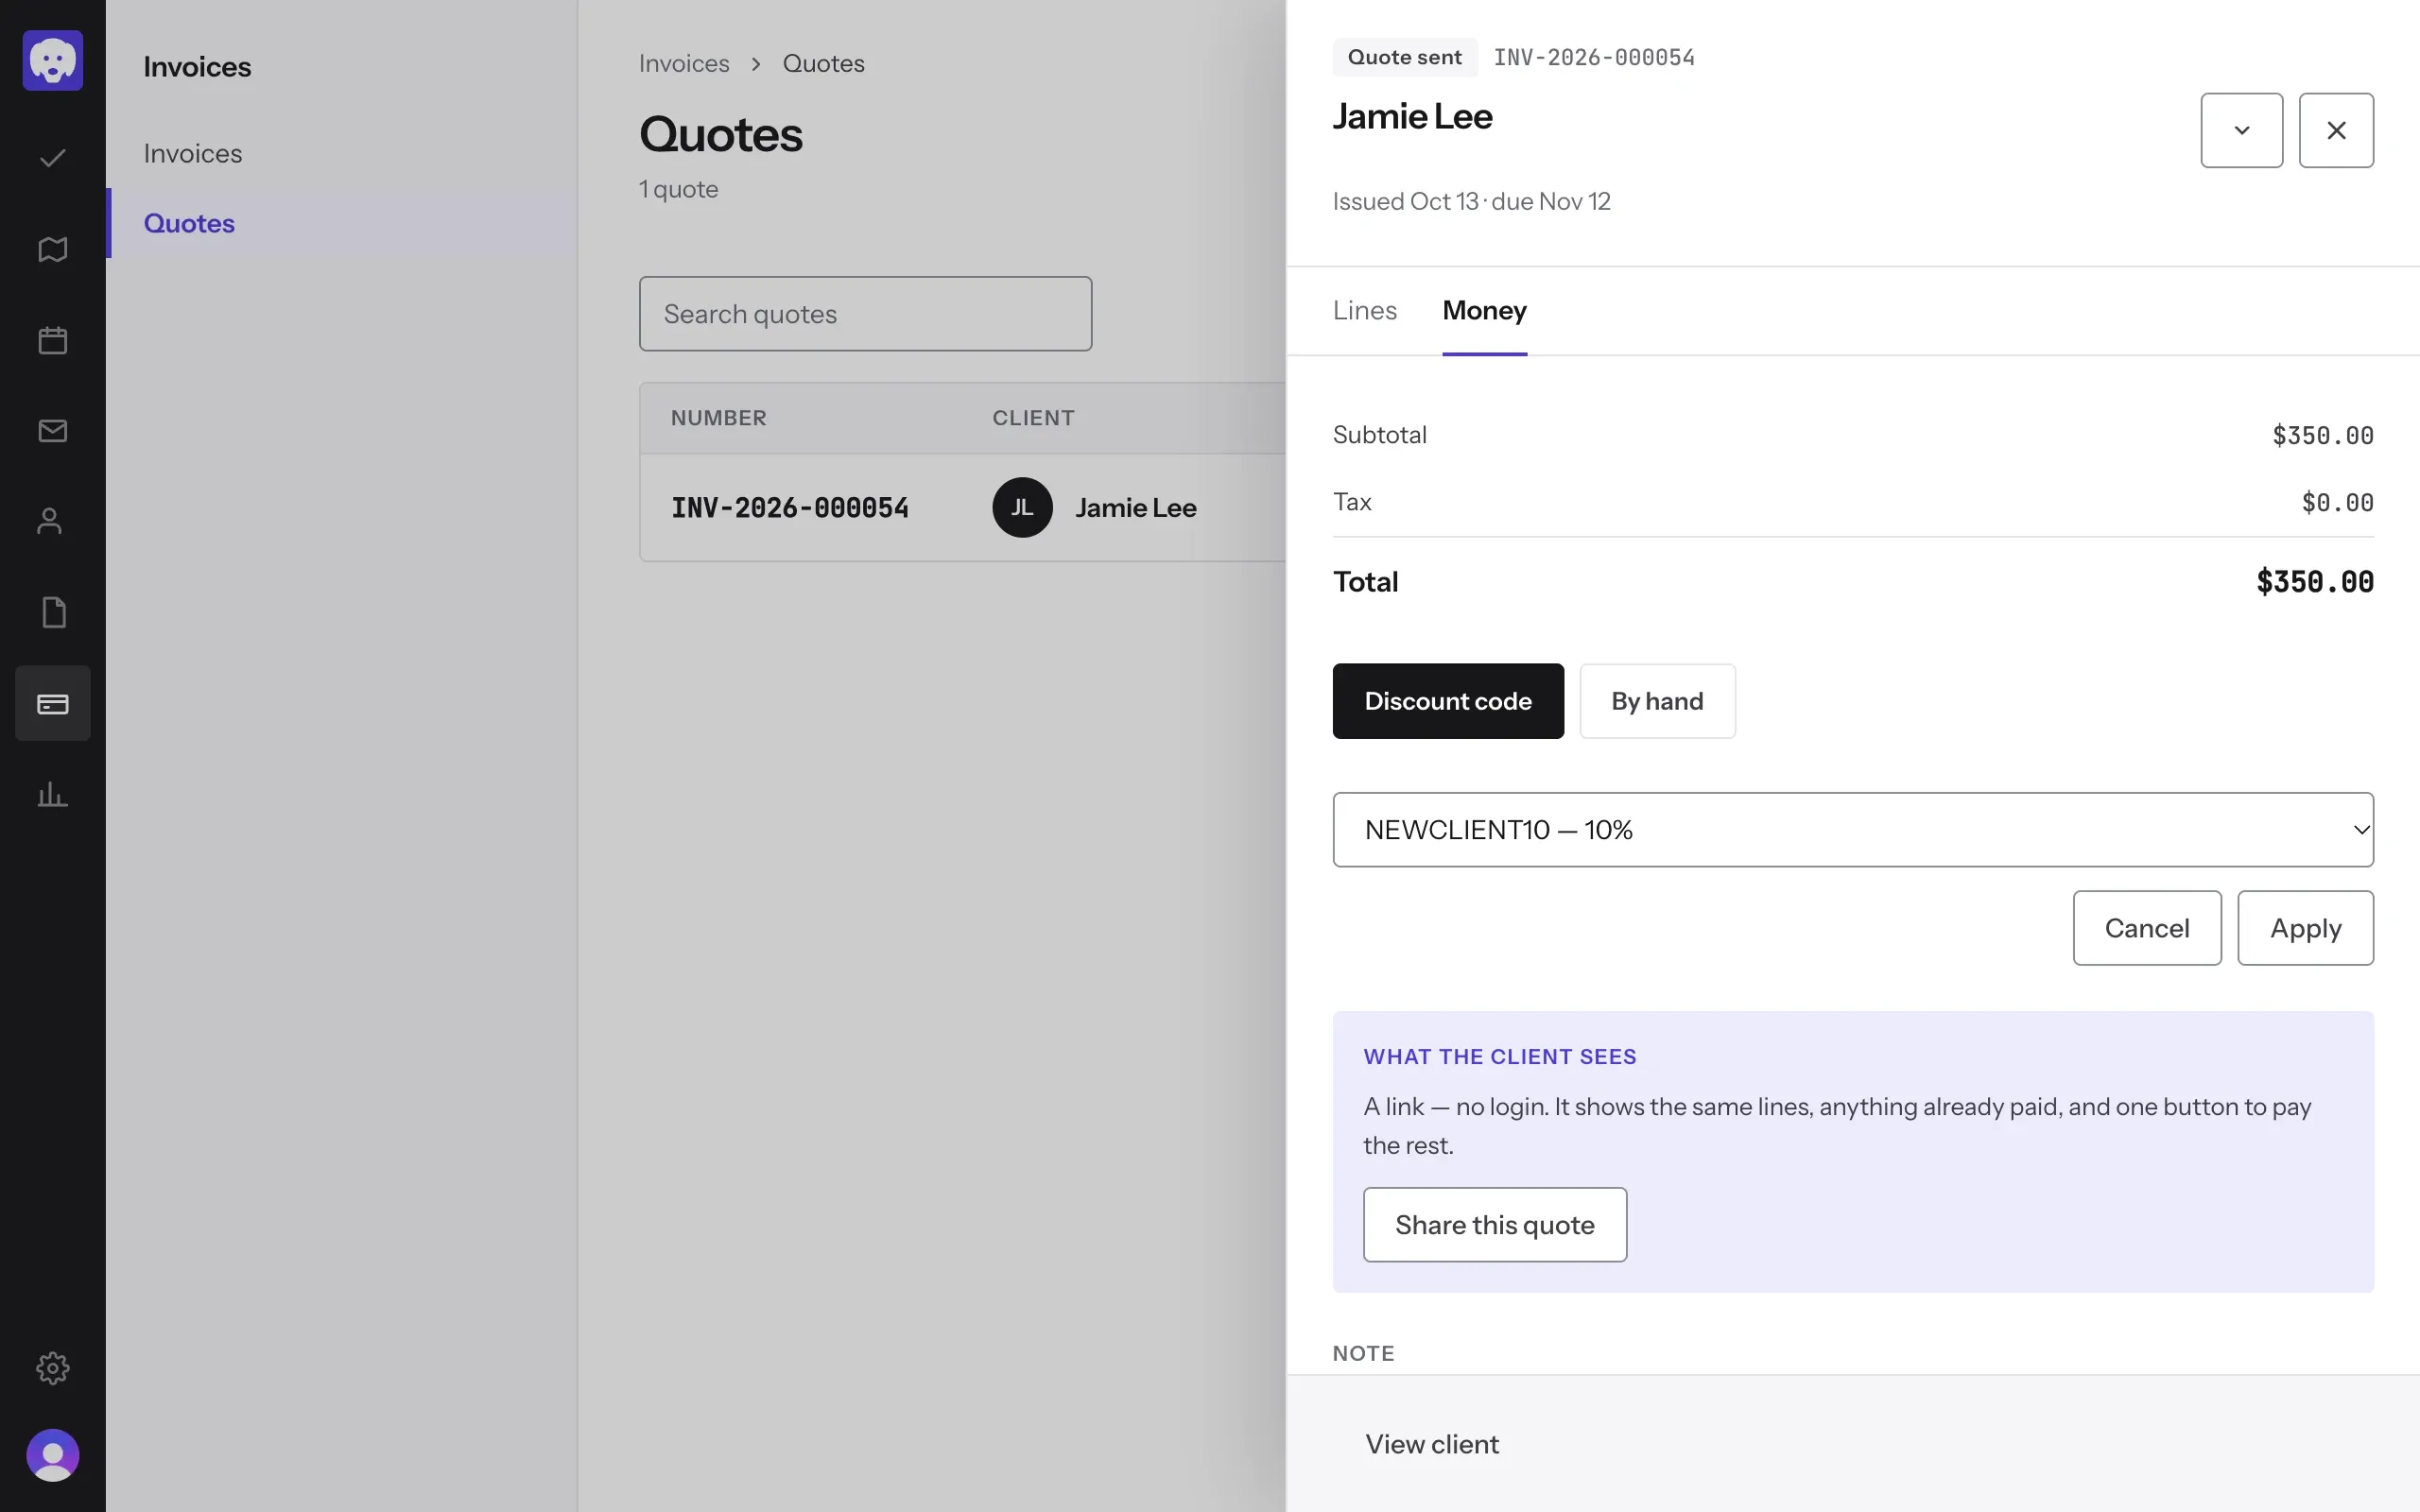Close the Jamie Lee quote panel

pos(2336,130)
